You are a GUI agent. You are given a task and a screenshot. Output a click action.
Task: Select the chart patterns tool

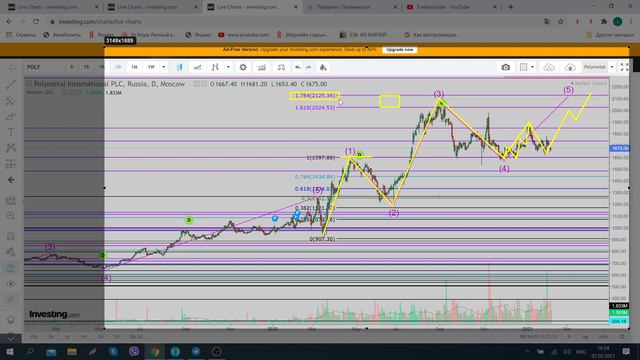tap(11, 148)
